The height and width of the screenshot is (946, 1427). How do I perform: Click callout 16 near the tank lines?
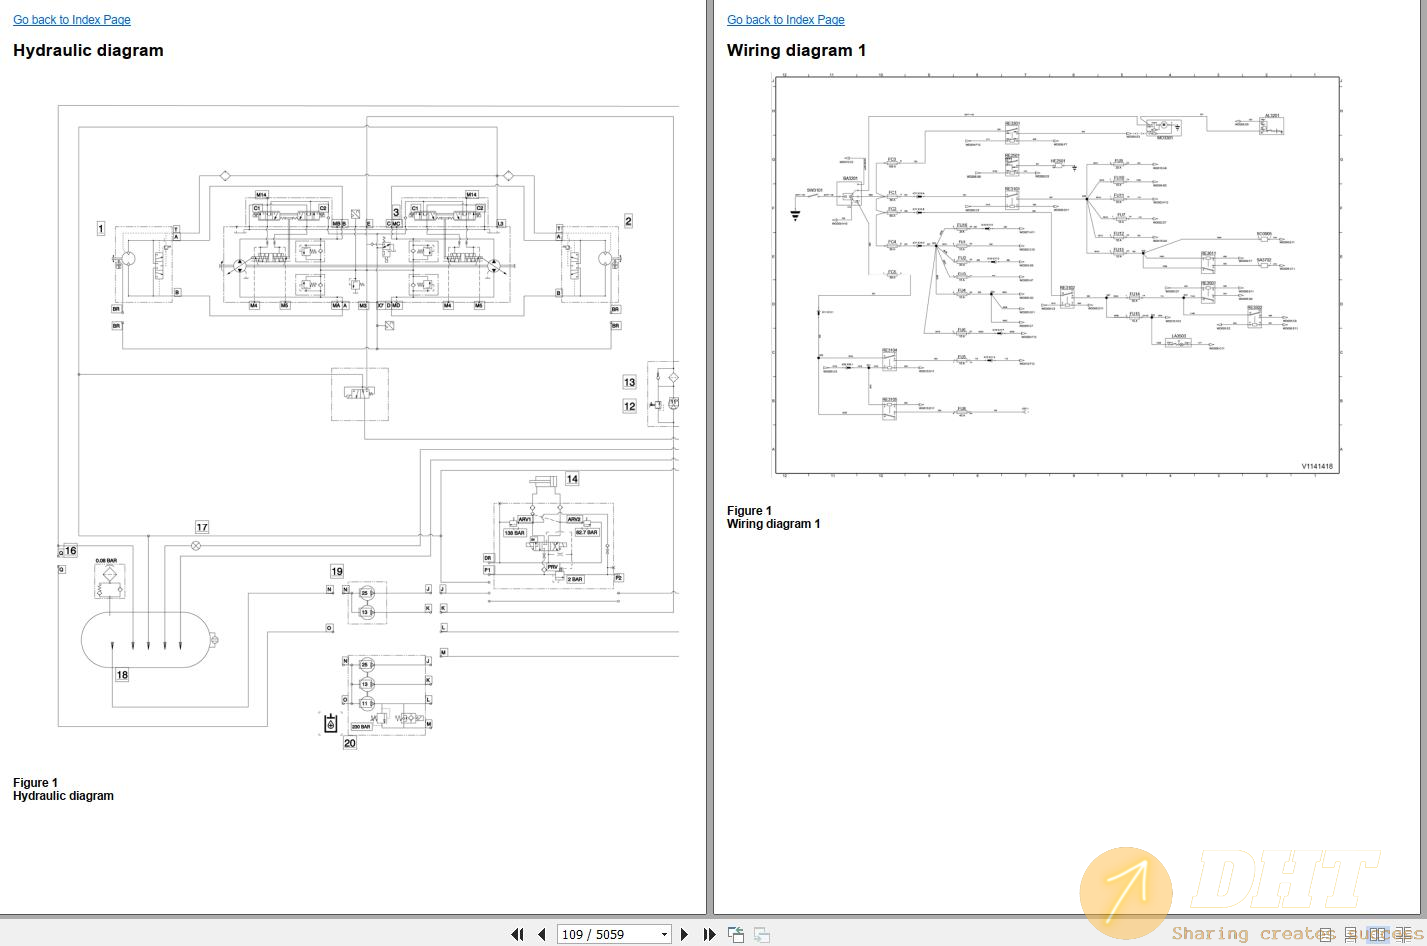pos(70,551)
